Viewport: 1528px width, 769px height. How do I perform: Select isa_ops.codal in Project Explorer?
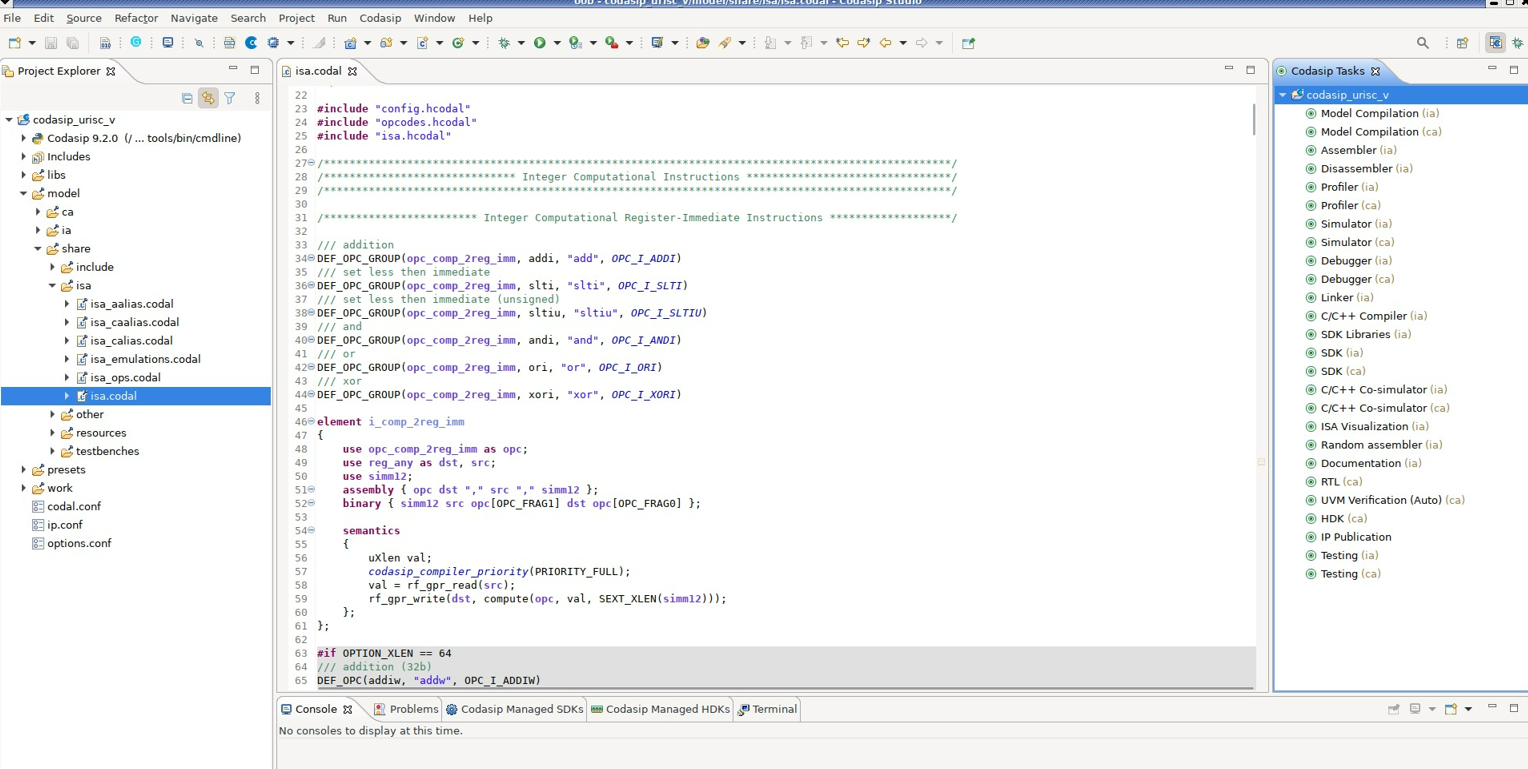point(125,378)
